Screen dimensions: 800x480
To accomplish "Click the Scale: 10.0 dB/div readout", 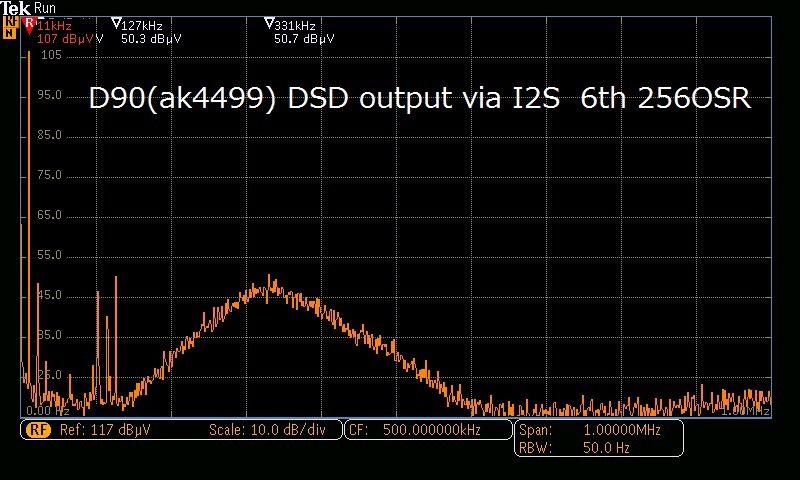I will point(267,430).
